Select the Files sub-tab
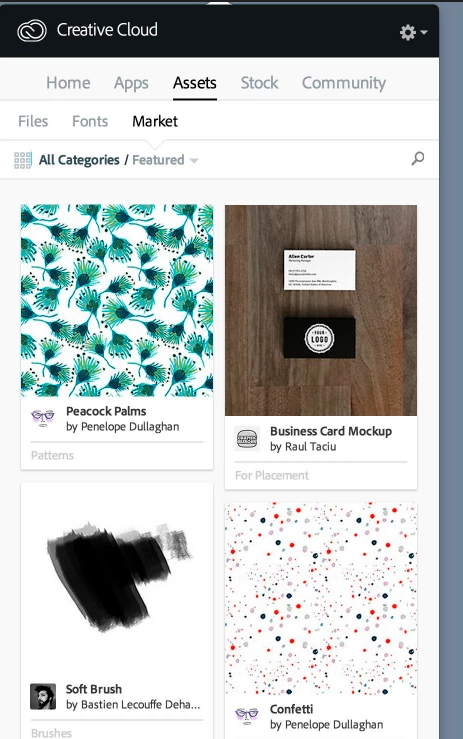463x739 pixels. pyautogui.click(x=33, y=121)
